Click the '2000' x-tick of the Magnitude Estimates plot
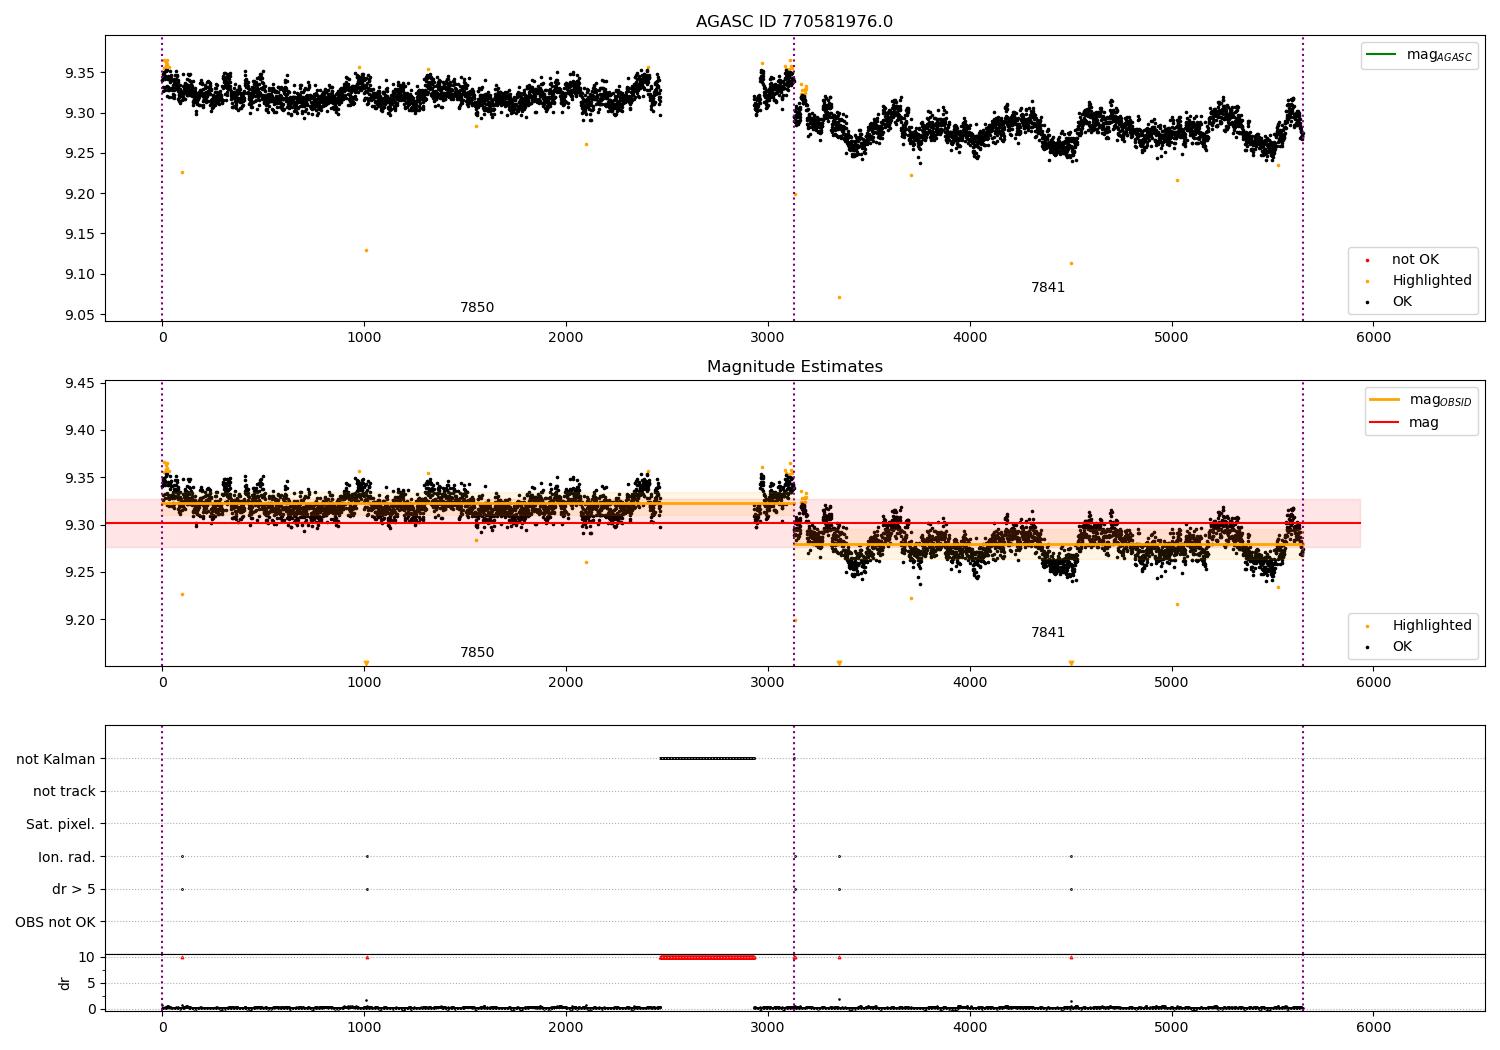Screen dimensions: 1500x1050 tap(566, 683)
